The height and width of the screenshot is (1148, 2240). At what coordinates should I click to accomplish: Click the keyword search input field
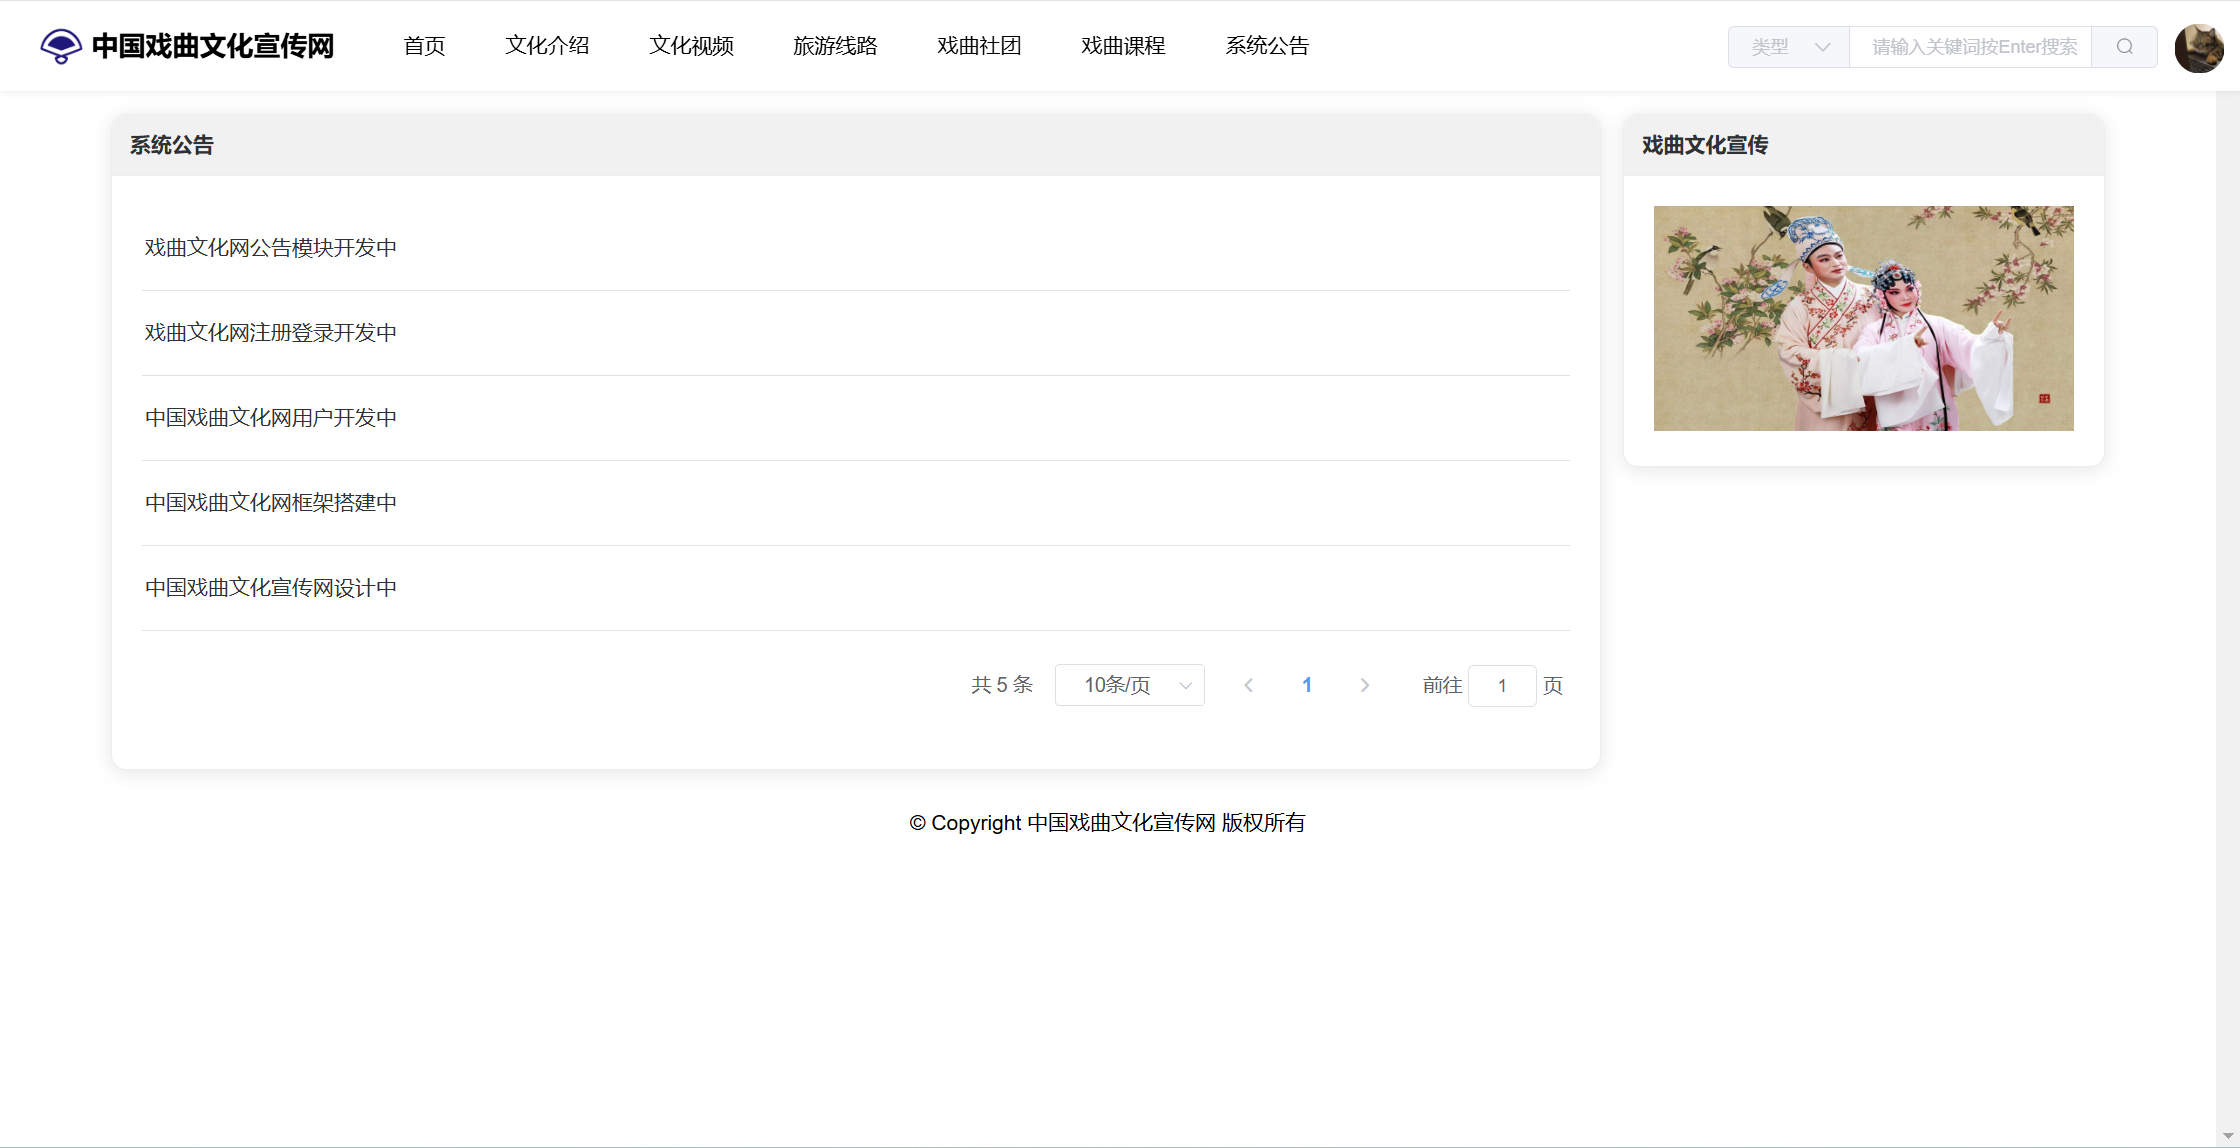click(1970, 47)
